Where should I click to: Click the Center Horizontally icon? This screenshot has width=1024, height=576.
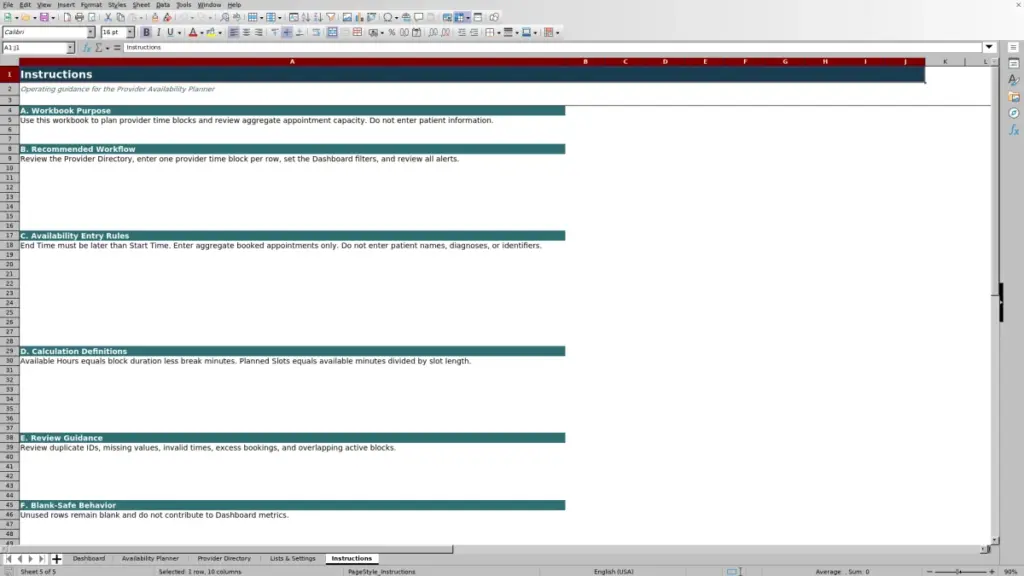click(246, 33)
